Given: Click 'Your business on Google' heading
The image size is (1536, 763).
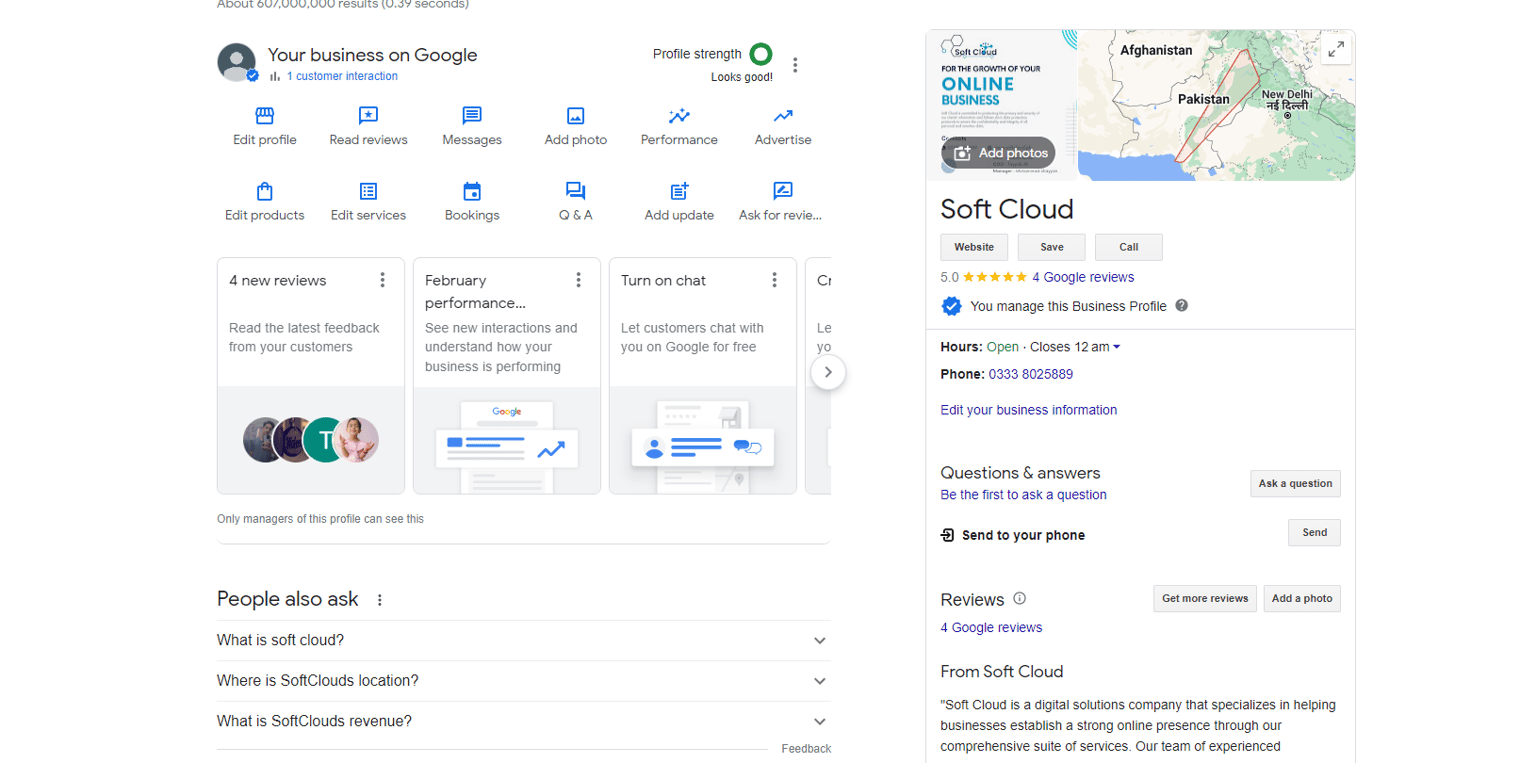Looking at the screenshot, I should click(x=372, y=55).
